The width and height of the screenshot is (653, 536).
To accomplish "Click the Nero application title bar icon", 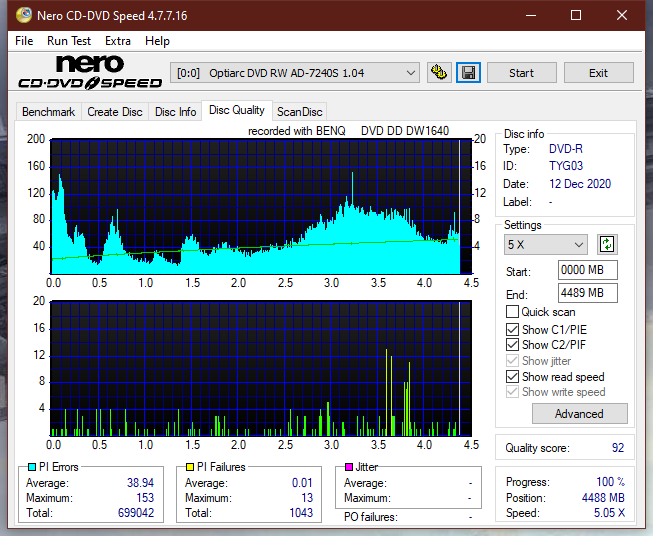I will 24,15.
